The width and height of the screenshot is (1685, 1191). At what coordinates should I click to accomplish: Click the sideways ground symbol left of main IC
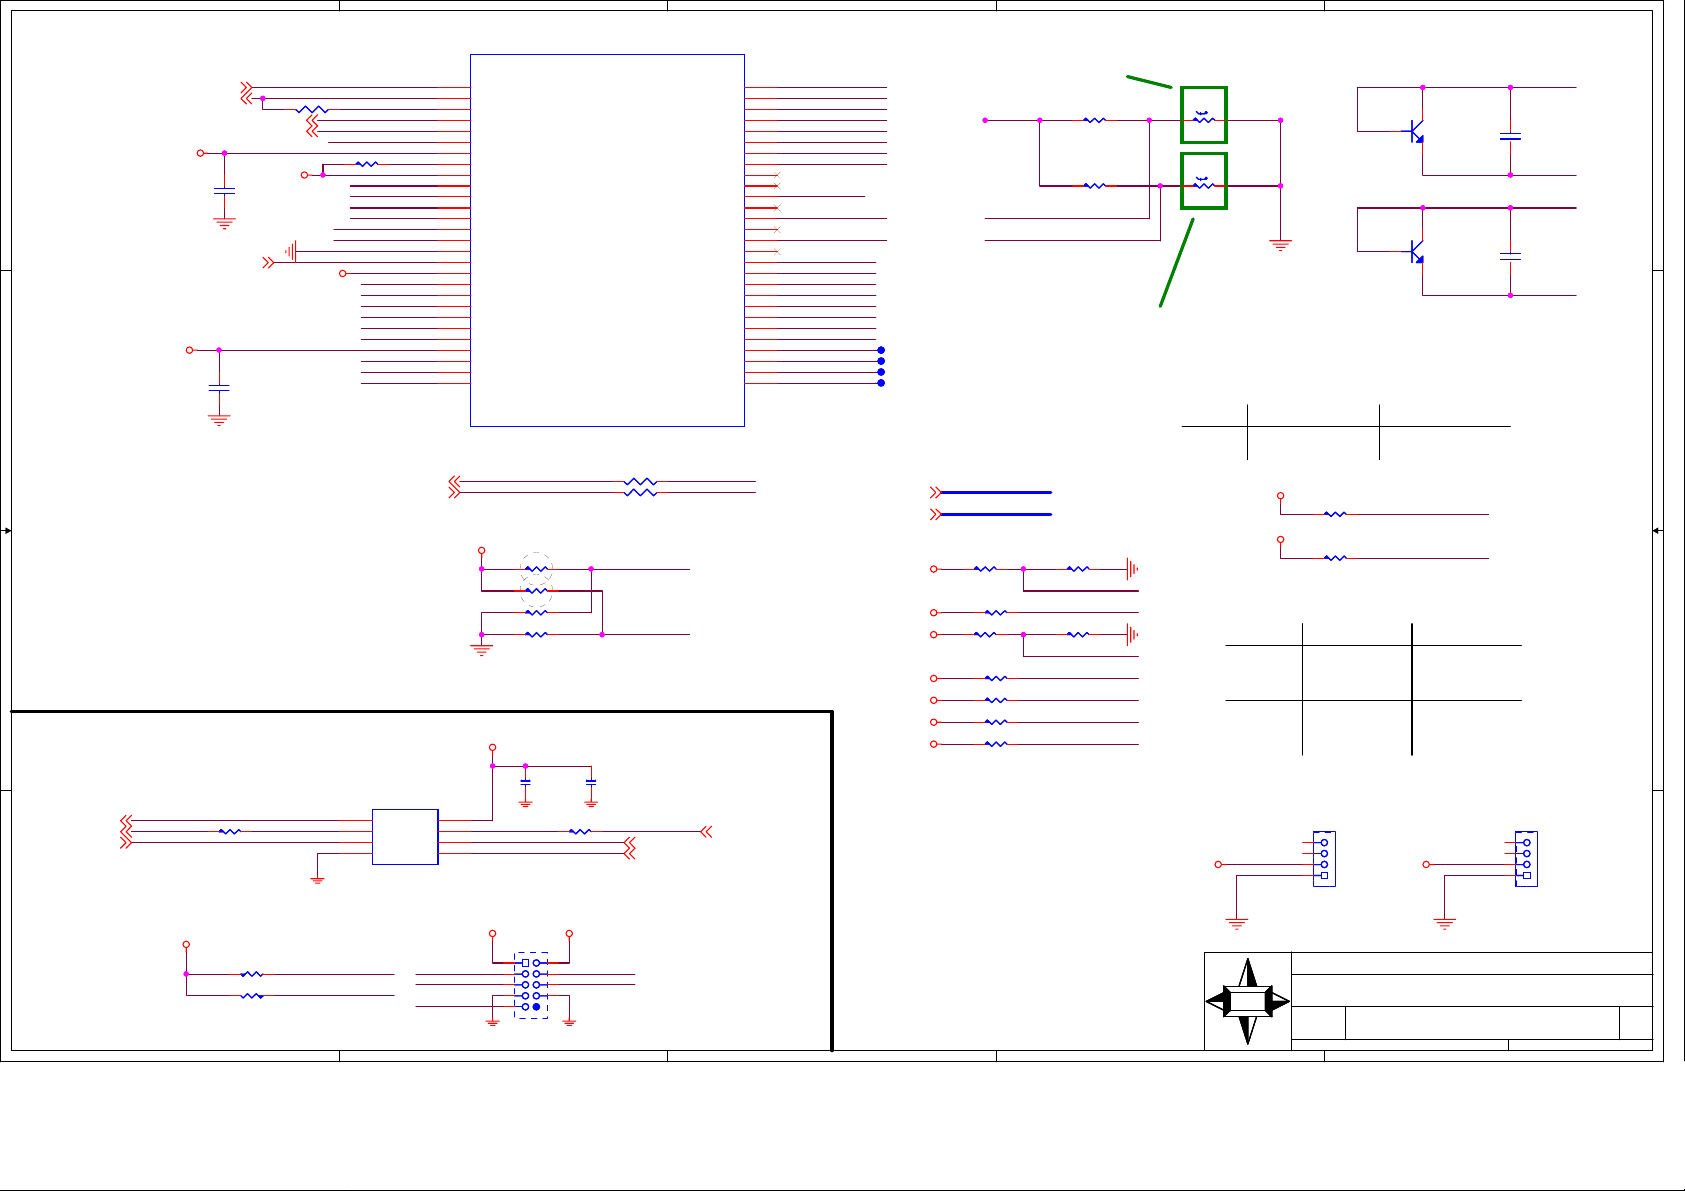(x=290, y=251)
